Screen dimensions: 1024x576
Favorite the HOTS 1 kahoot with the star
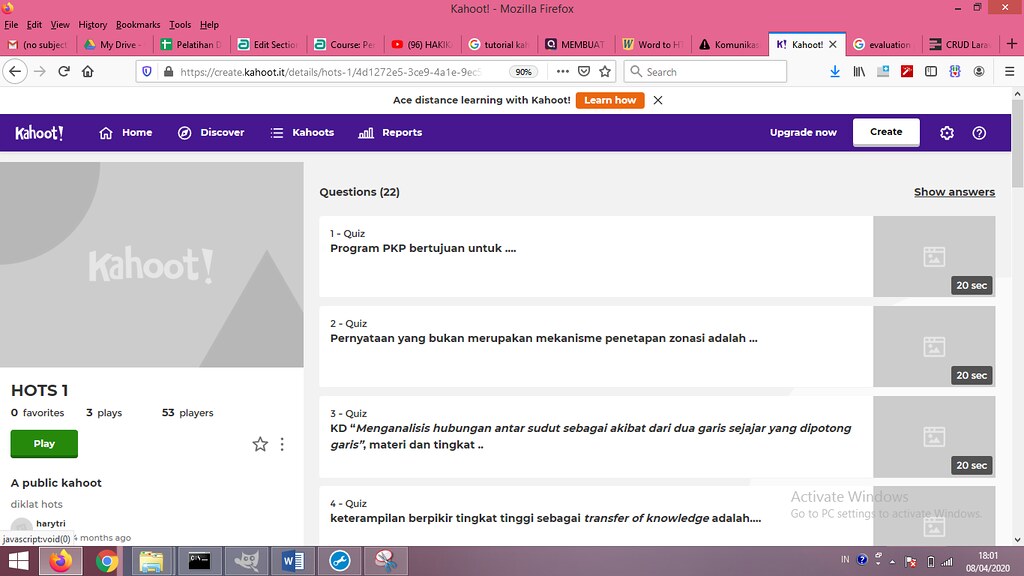tap(260, 444)
